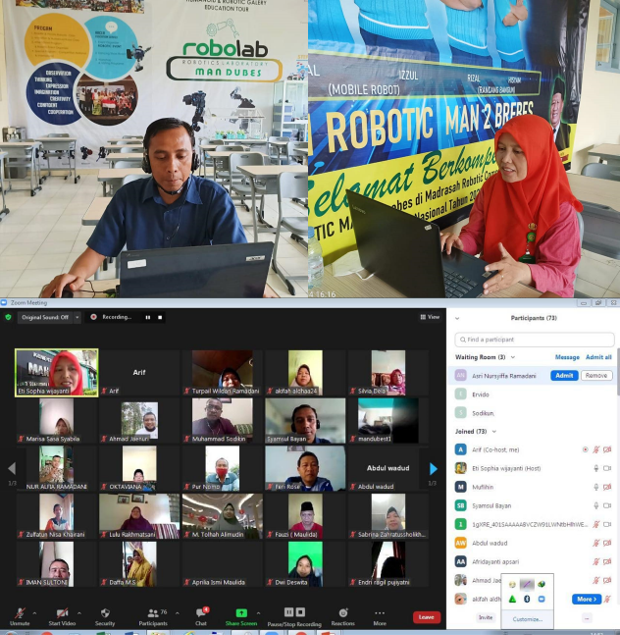This screenshot has width=620, height=635.
Task: Pause recording using top indicator pause icon
Action: pos(148,318)
